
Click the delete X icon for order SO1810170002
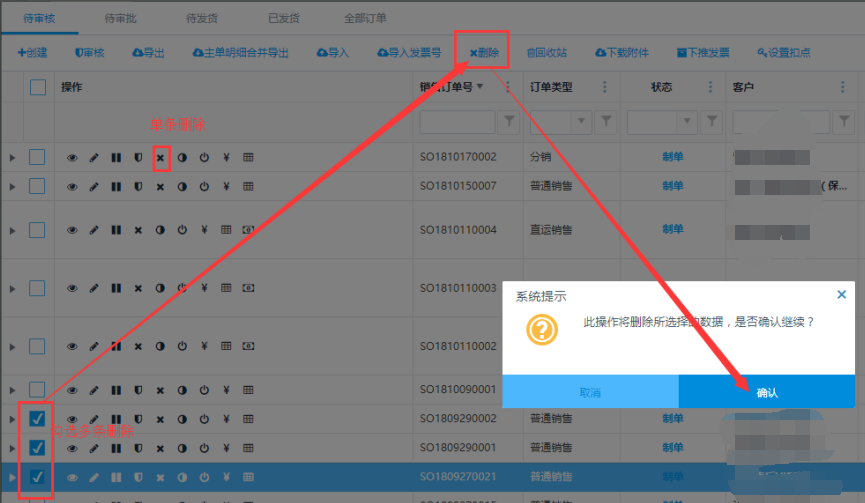click(160, 158)
